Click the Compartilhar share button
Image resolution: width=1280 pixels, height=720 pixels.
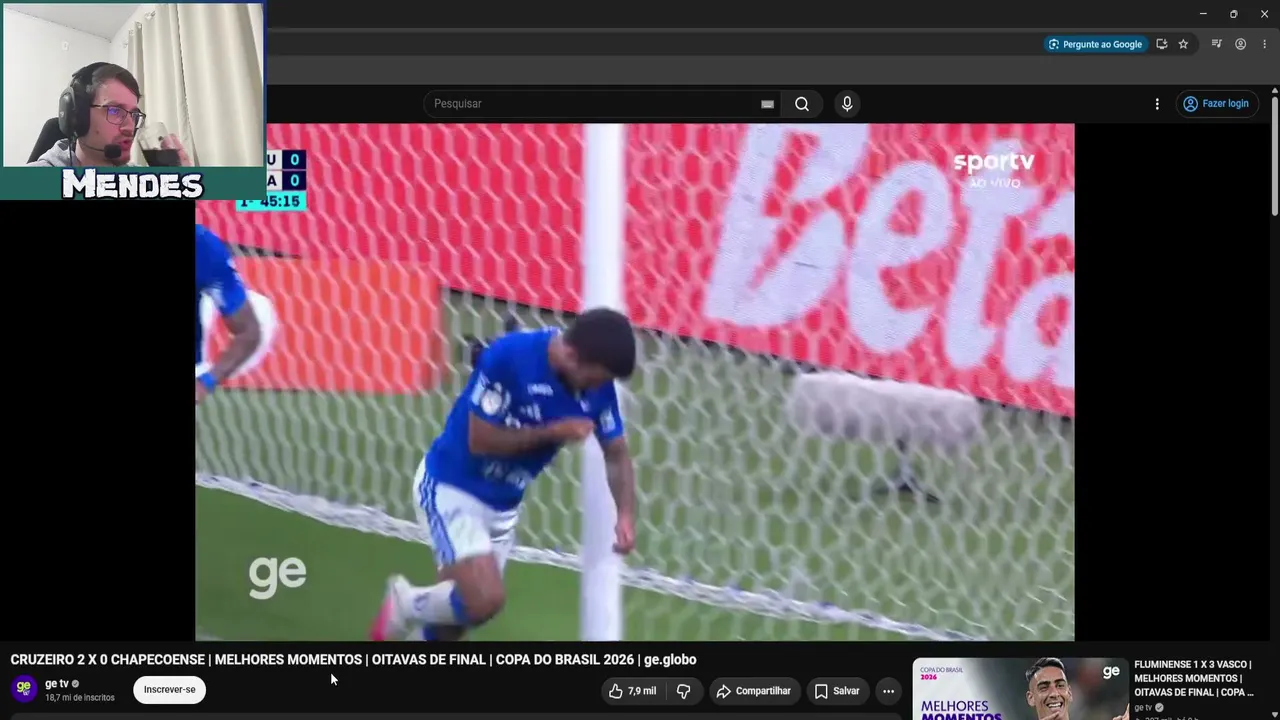point(754,691)
